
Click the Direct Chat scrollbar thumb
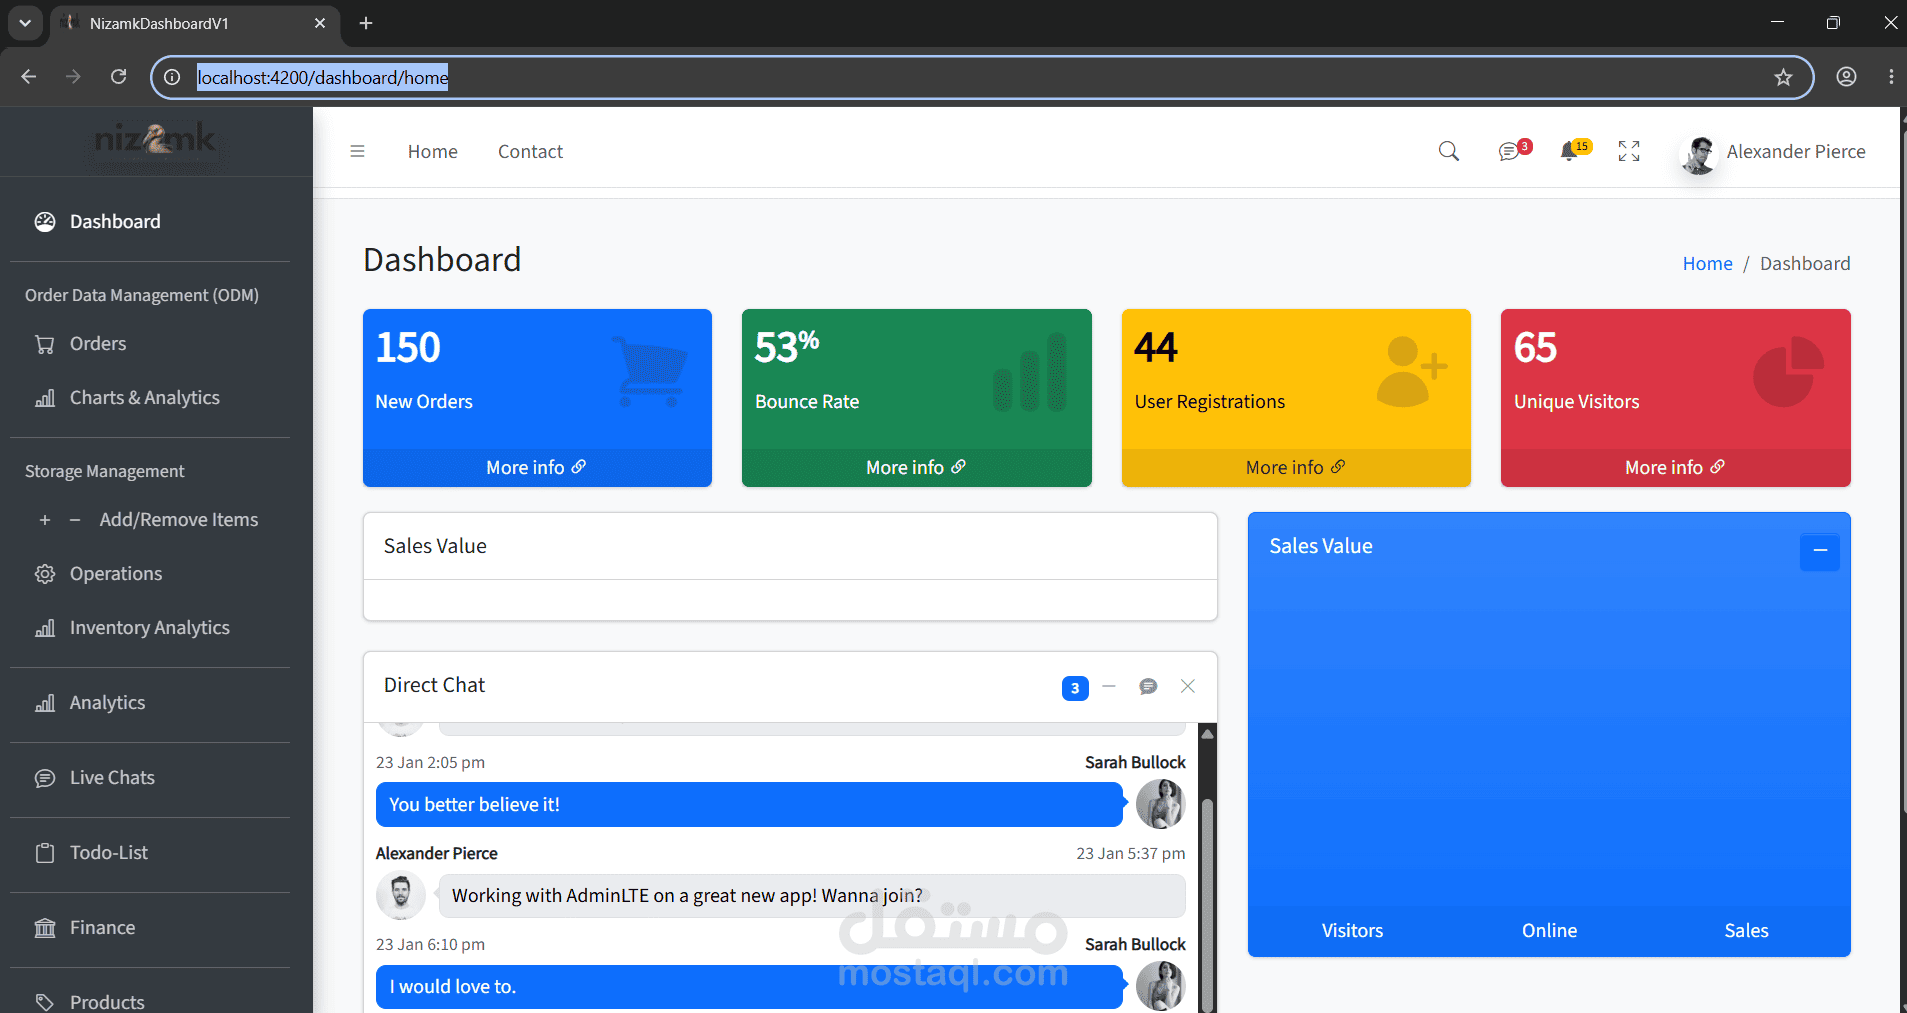coord(1208,905)
